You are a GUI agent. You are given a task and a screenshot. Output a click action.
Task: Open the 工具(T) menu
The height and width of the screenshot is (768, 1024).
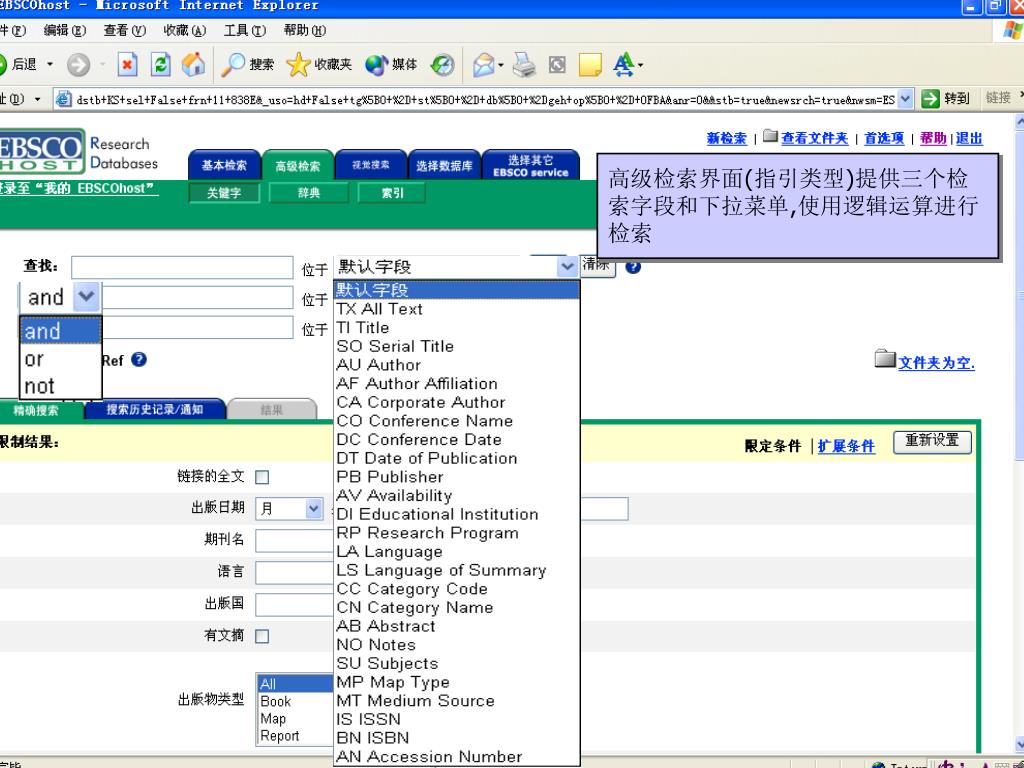pyautogui.click(x=245, y=31)
